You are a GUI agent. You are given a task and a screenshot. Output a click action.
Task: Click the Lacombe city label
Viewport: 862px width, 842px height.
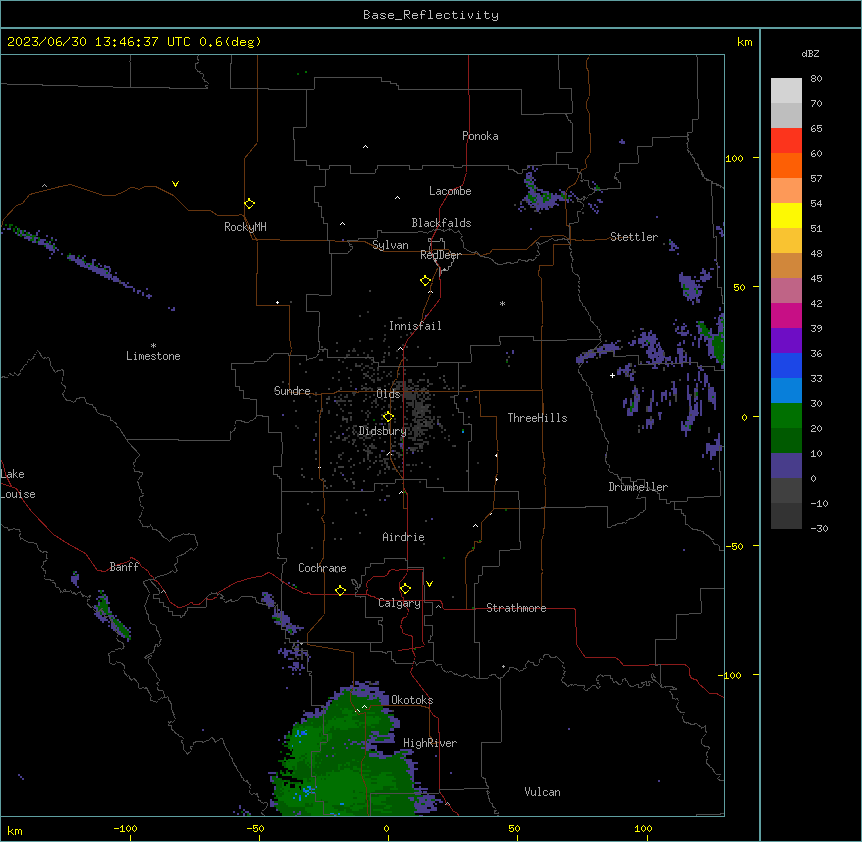coord(450,191)
